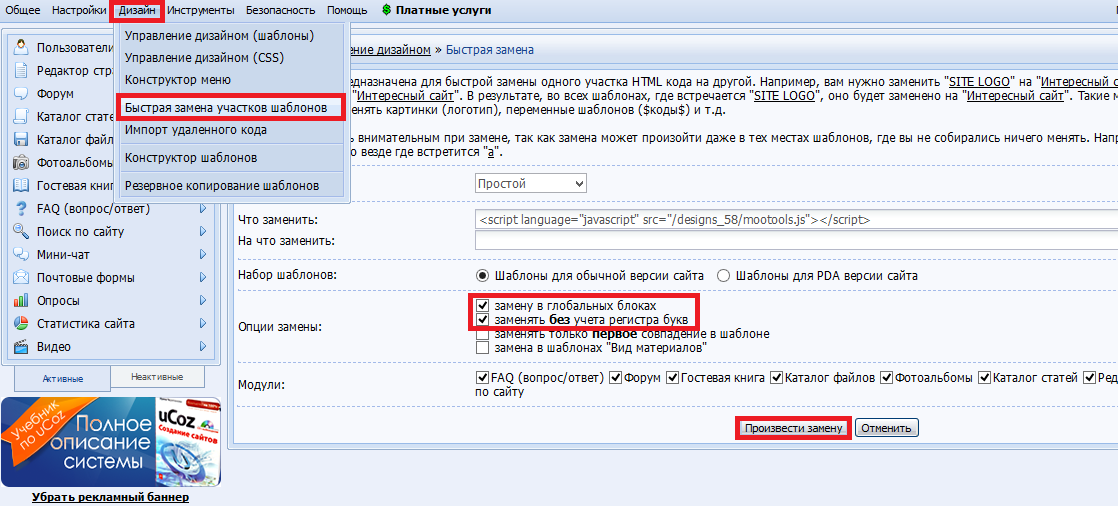1118x506 pixels.
Task: Open the Безопасность menu
Action: (x=281, y=10)
